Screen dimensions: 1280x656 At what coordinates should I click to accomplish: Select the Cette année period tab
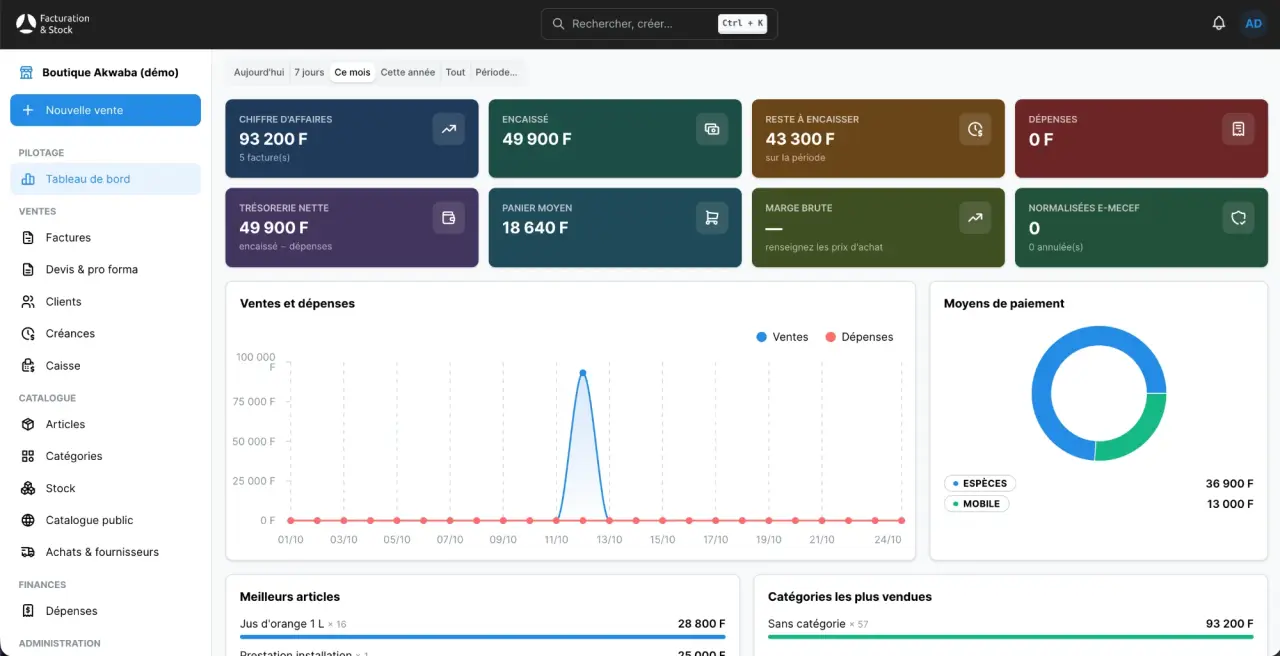click(x=408, y=72)
